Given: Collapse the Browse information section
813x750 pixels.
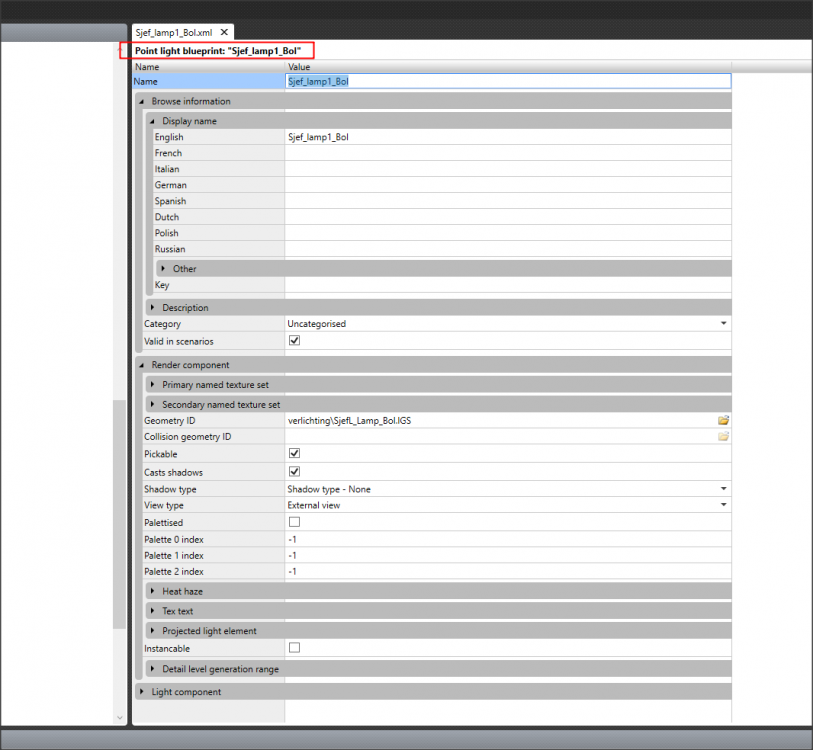Looking at the screenshot, I should click(142, 101).
